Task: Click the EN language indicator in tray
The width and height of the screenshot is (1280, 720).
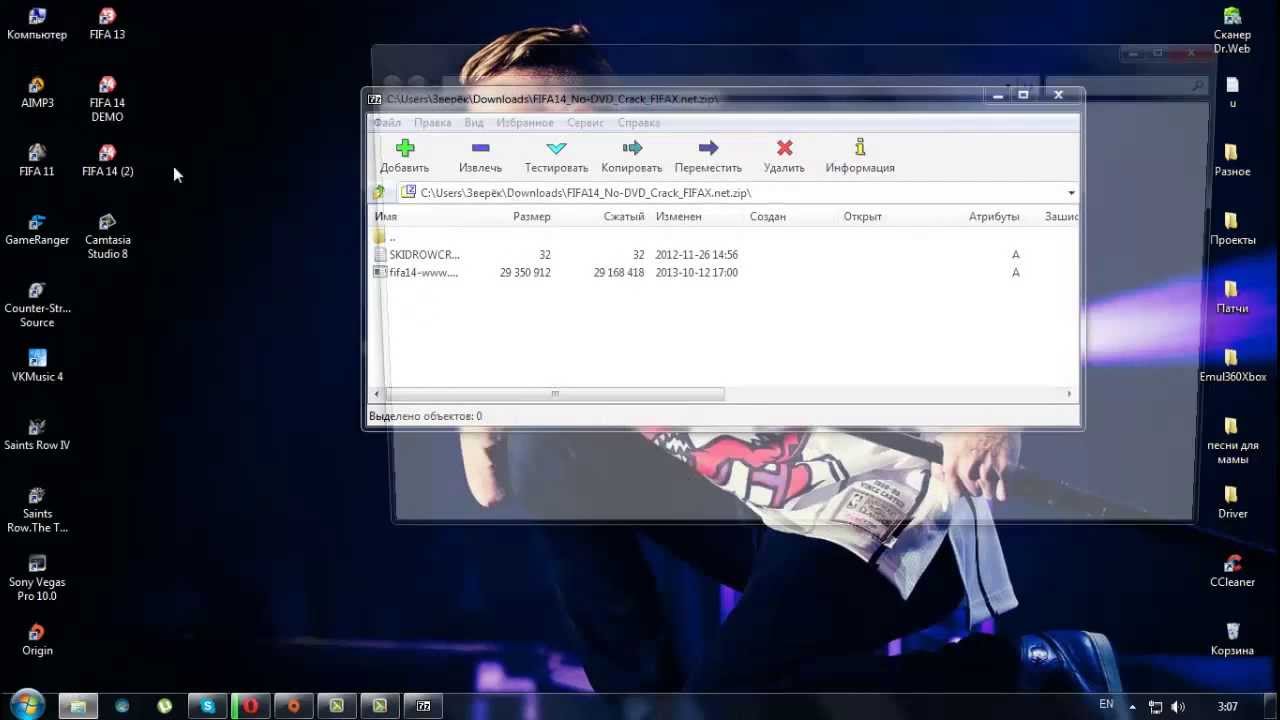Action: [1106, 704]
